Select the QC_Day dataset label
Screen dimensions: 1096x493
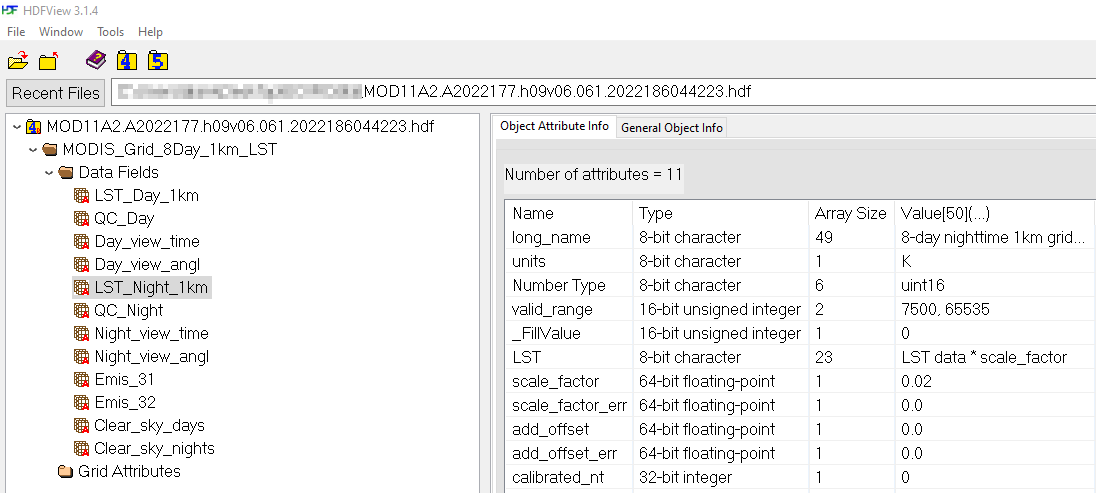pos(124,219)
